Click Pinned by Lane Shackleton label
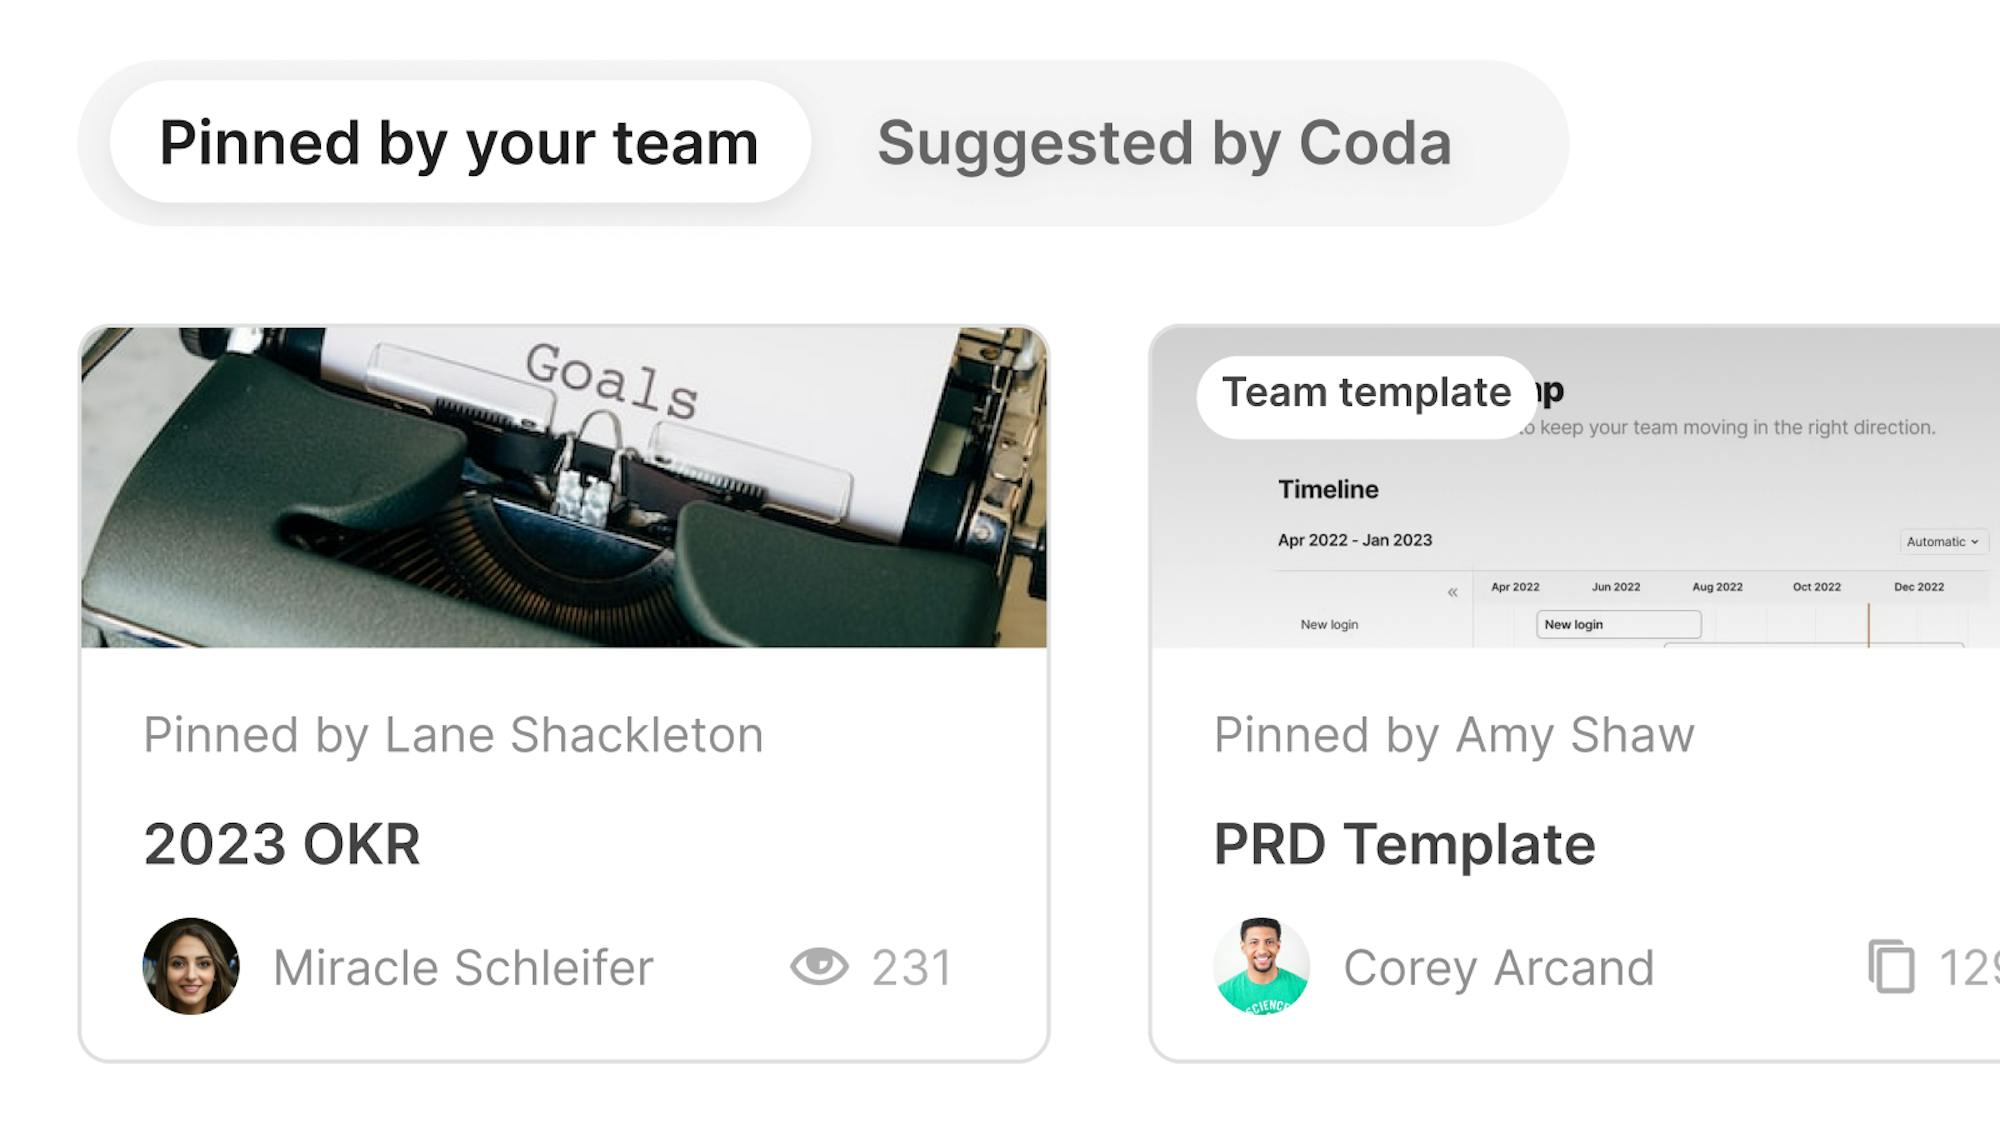 (453, 735)
